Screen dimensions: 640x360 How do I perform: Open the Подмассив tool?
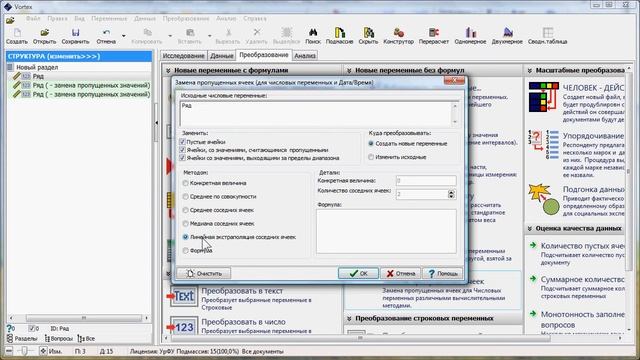(x=340, y=32)
